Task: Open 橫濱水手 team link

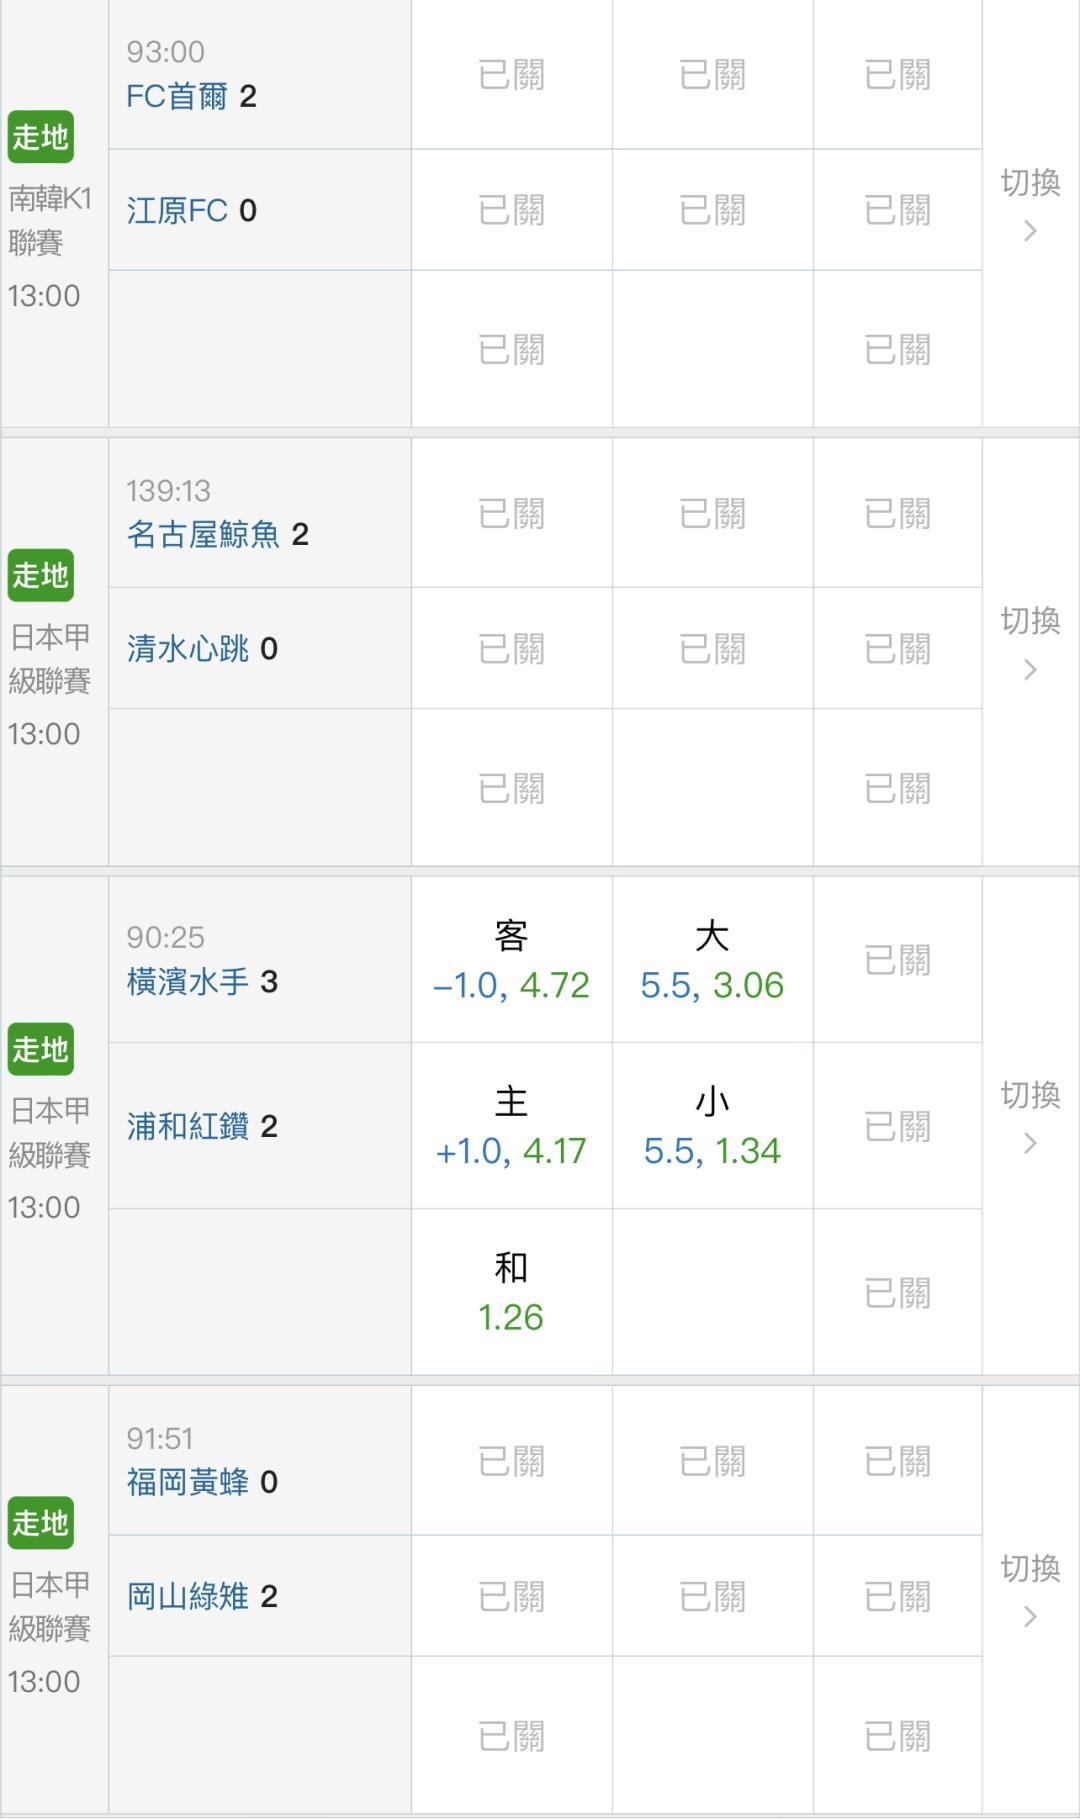Action: 188,982
